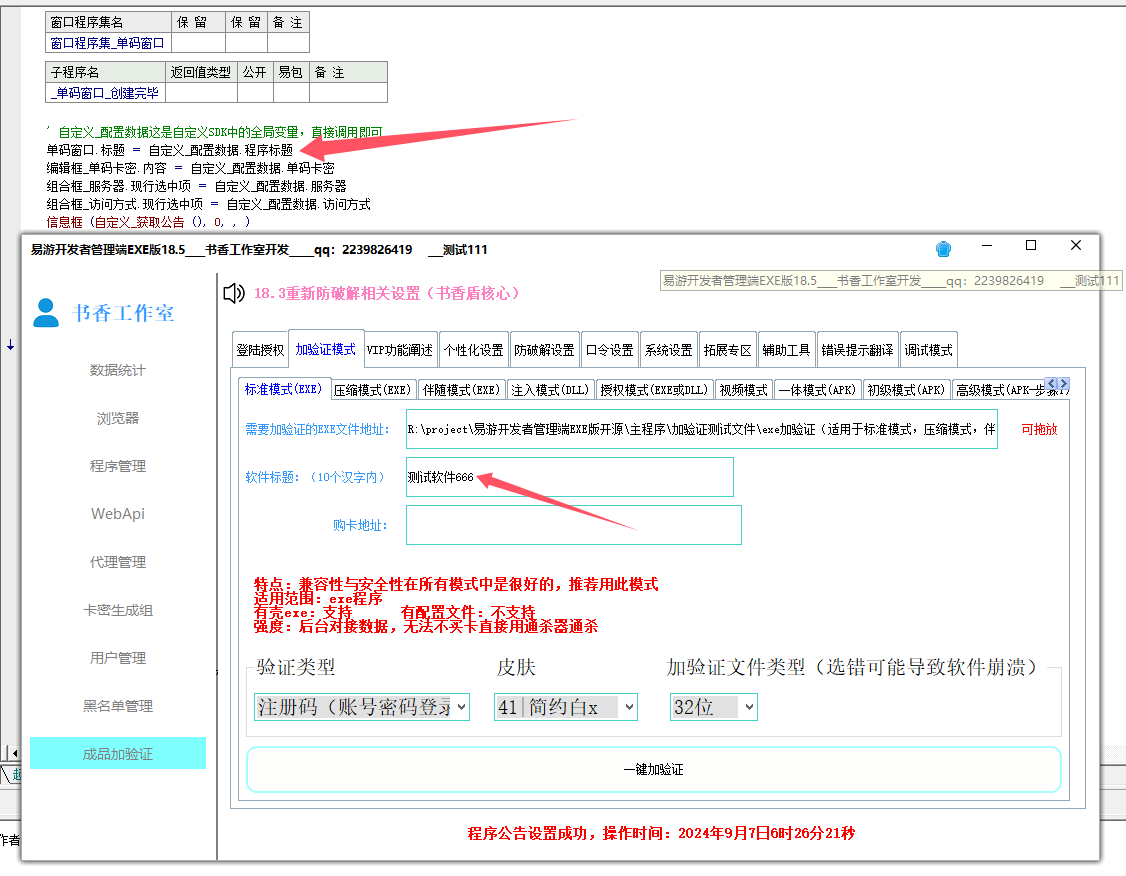Image resolution: width=1126 pixels, height=876 pixels.
Task: Minimize the 易游 manager window
Action: tap(986, 246)
